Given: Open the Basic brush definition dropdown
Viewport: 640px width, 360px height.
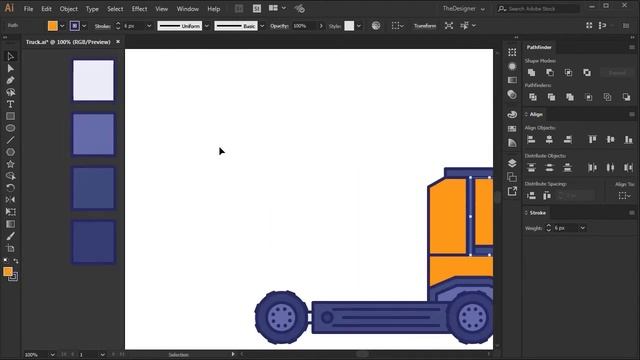Looking at the screenshot, I should pos(262,26).
